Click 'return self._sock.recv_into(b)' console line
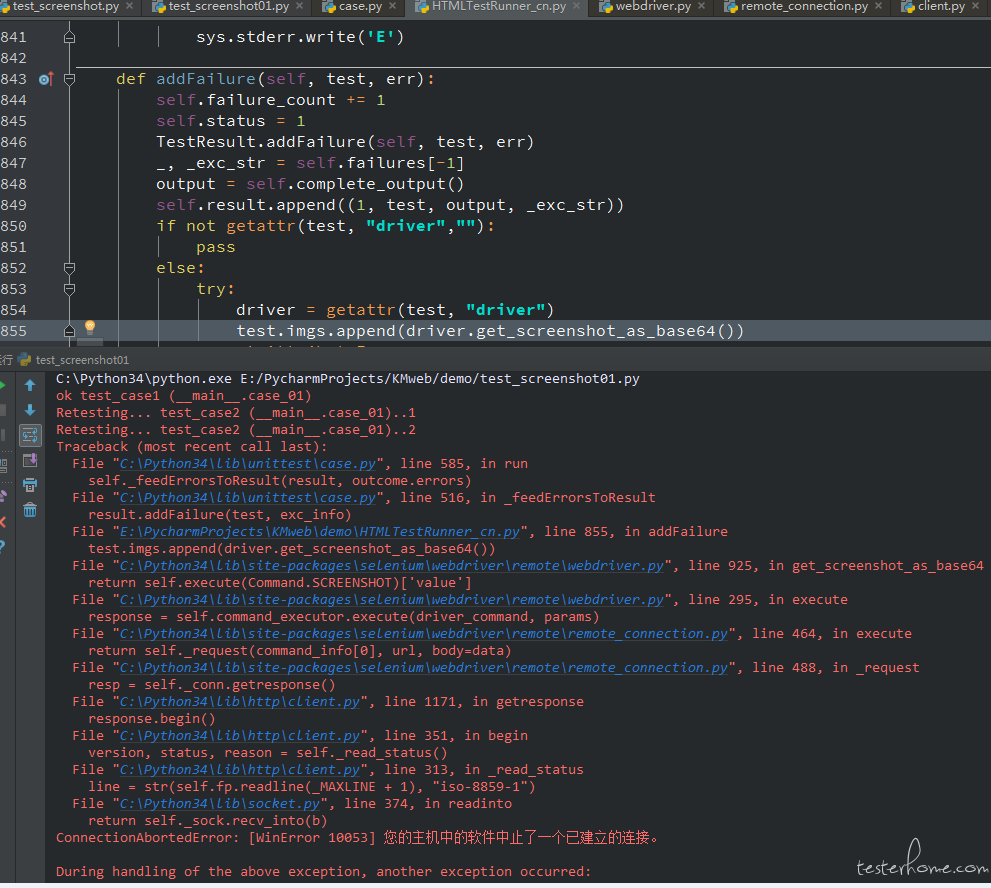 coord(208,821)
